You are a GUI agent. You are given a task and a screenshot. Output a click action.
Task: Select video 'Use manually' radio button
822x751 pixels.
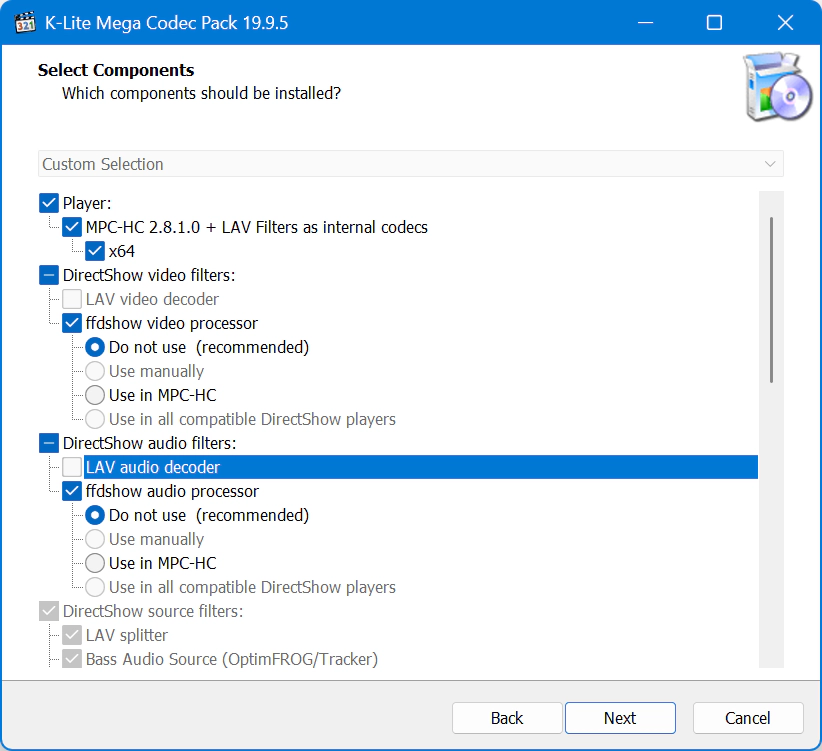click(95, 372)
